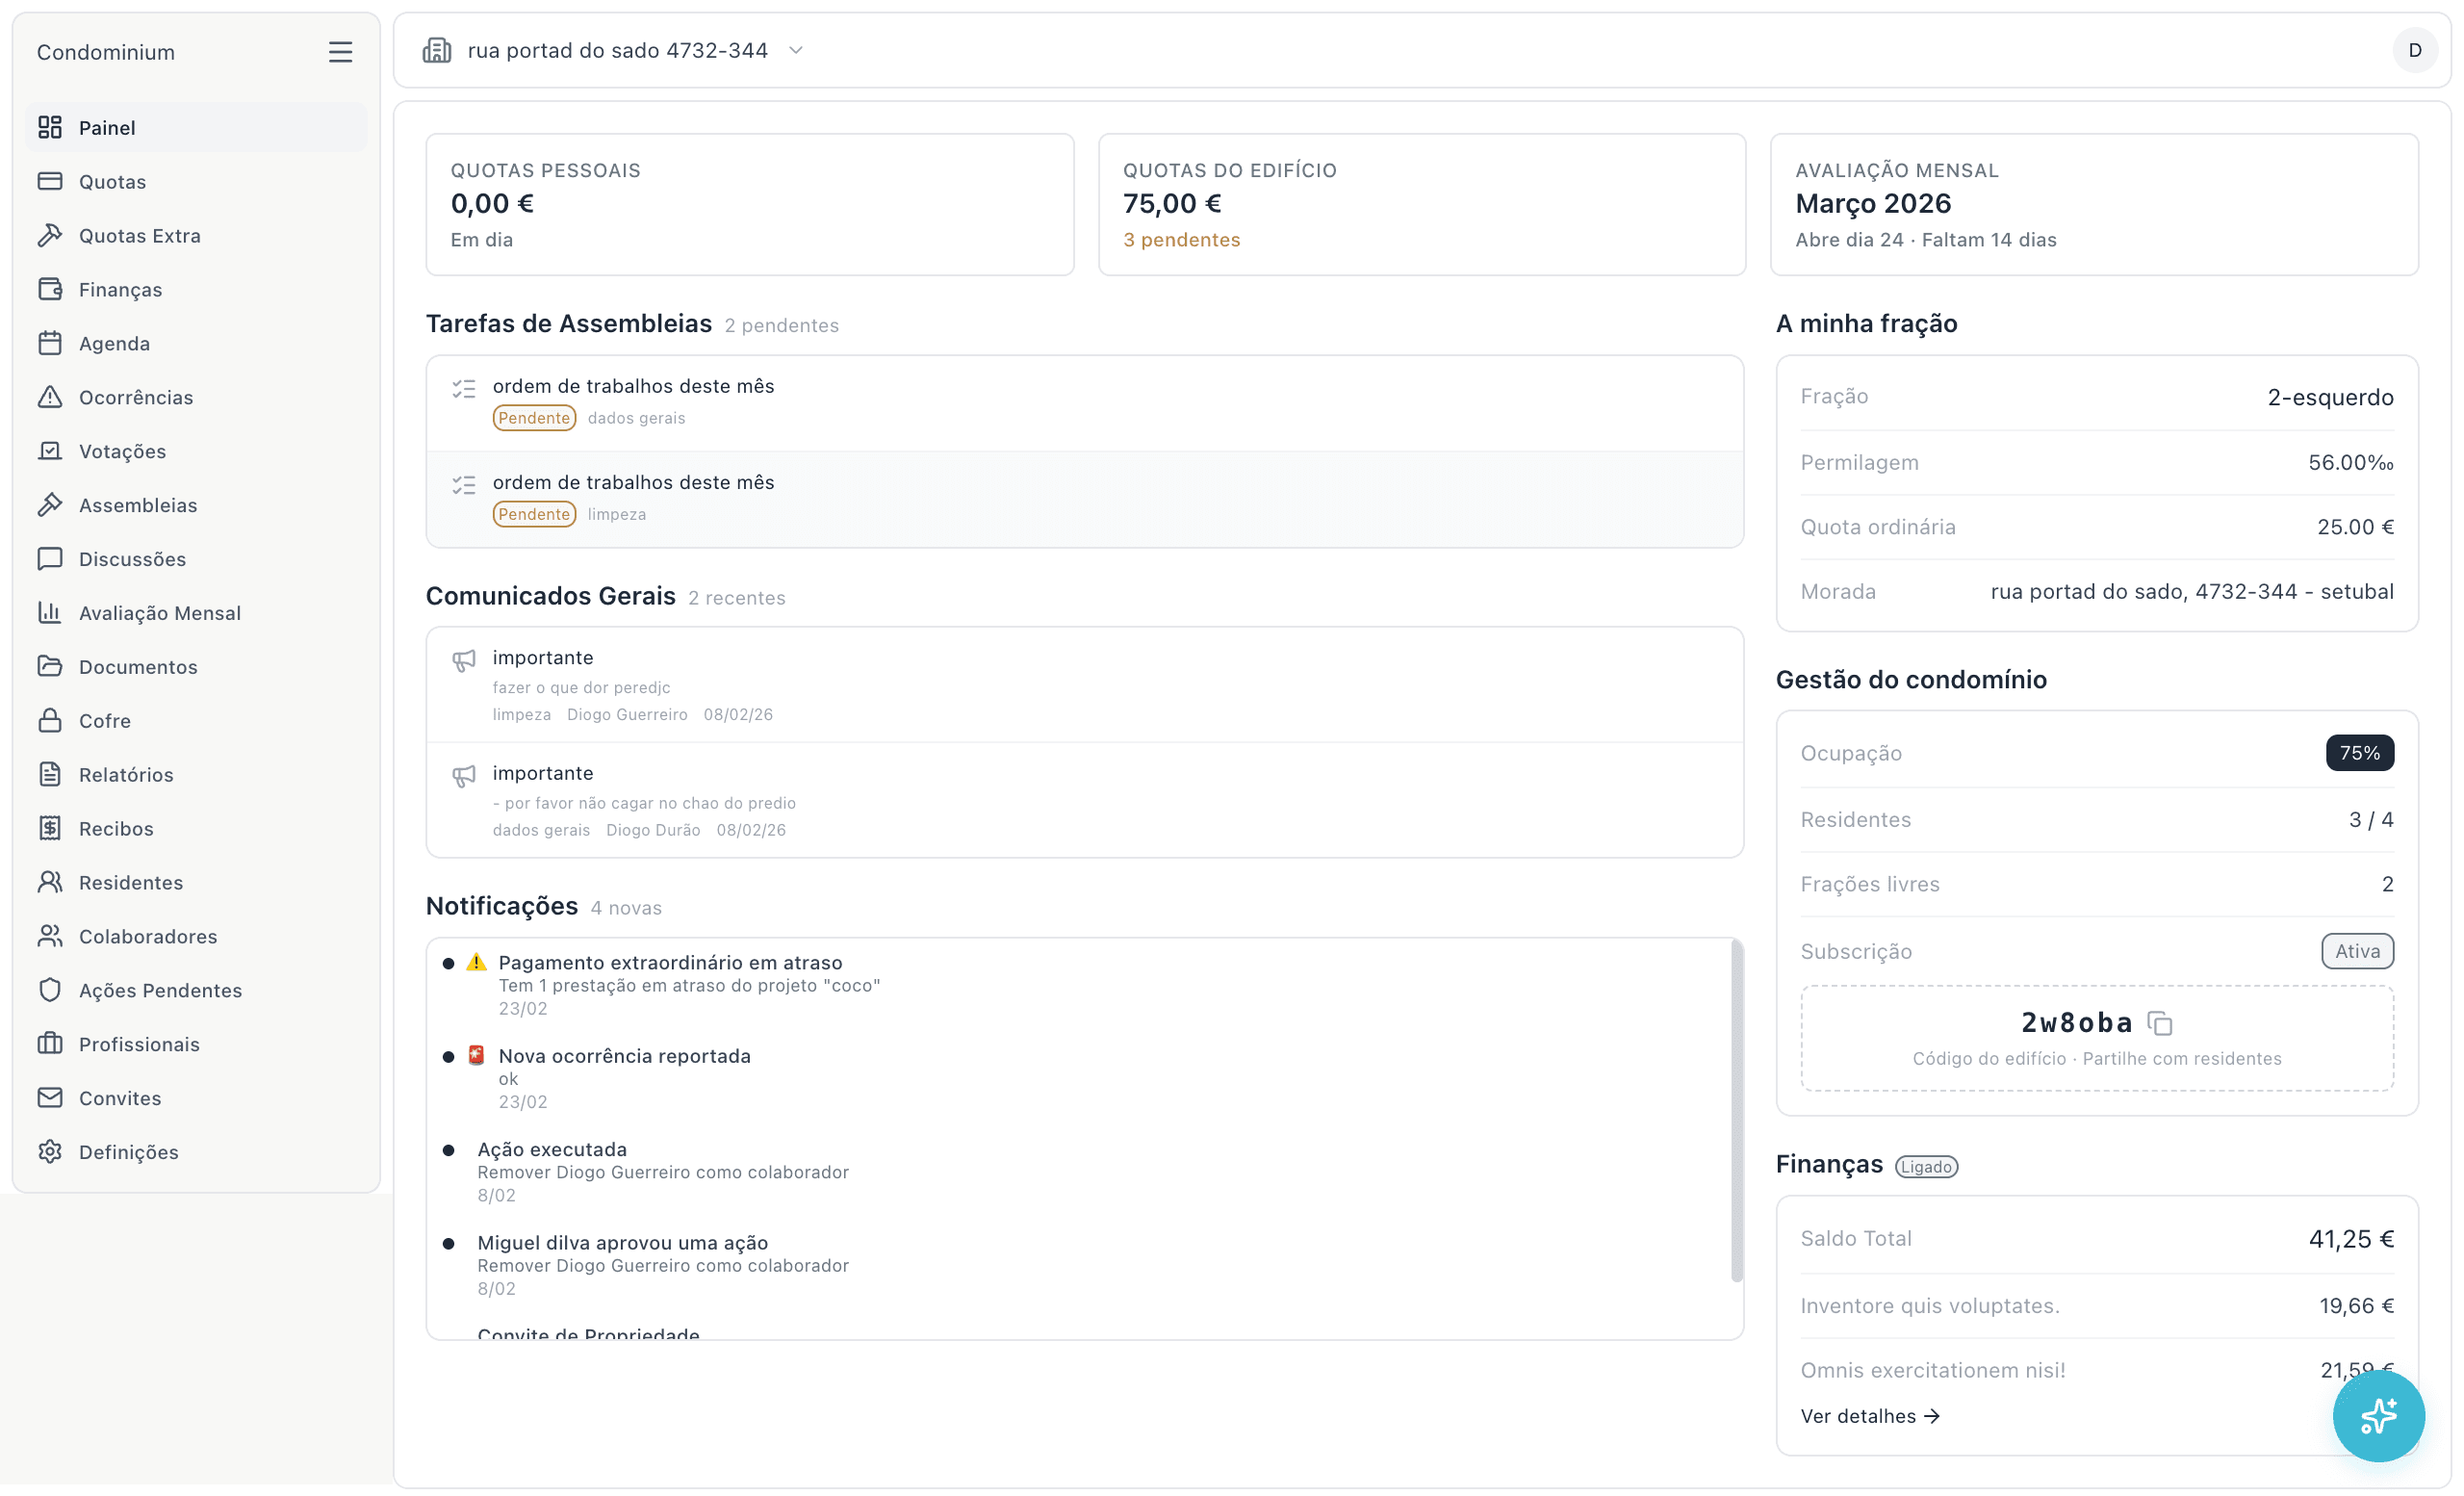Go to Quotas Extra in sidebar
The width and height of the screenshot is (2464, 1496).
point(139,236)
